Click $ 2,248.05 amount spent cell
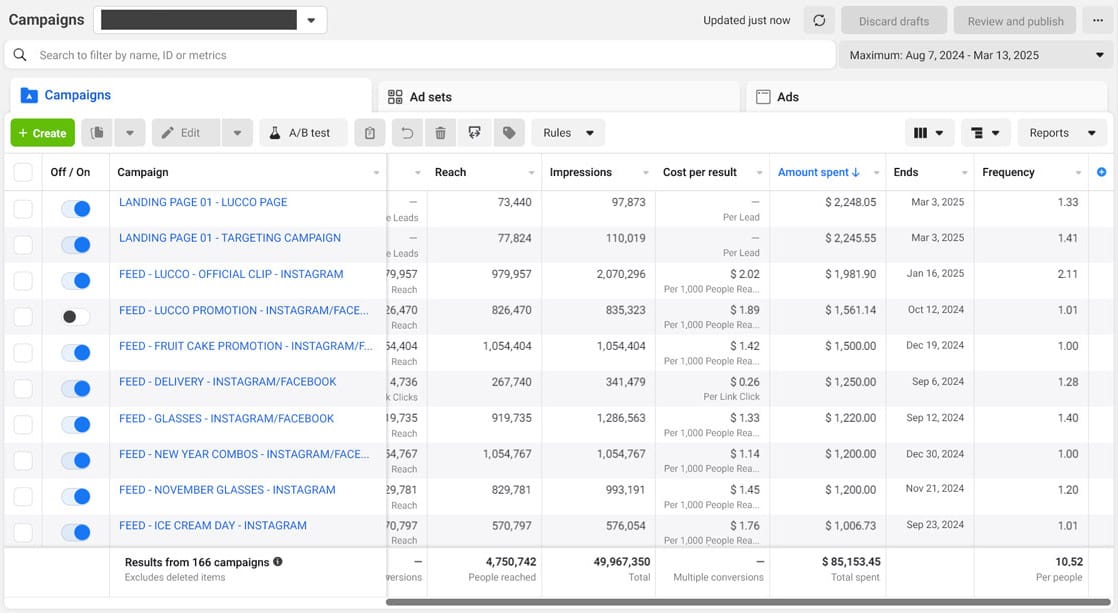This screenshot has width=1118, height=613. click(x=851, y=202)
